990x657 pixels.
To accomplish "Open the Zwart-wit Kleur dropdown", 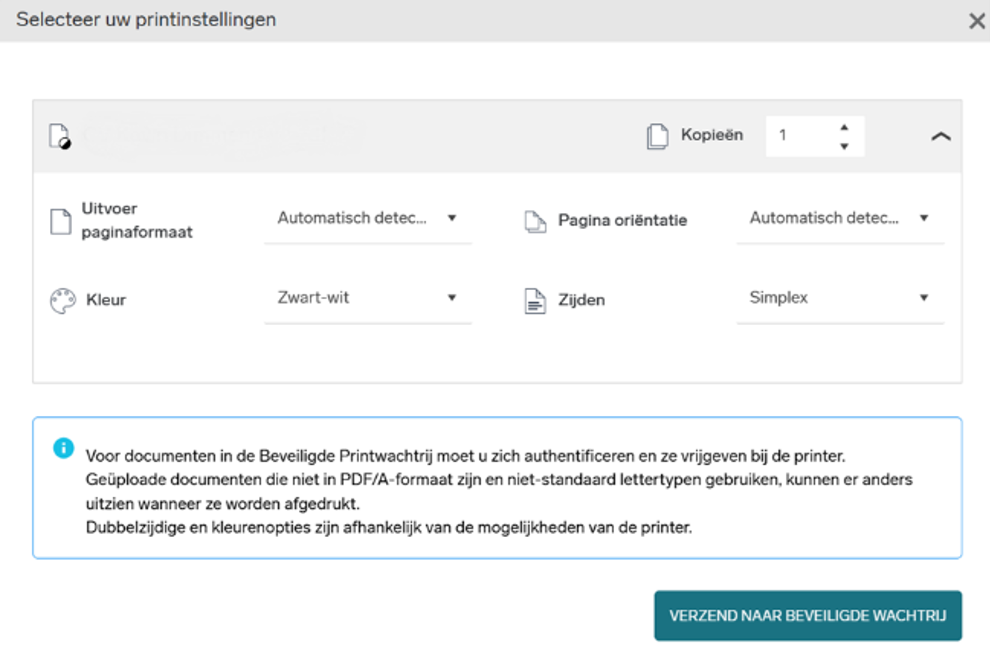I will tap(368, 298).
